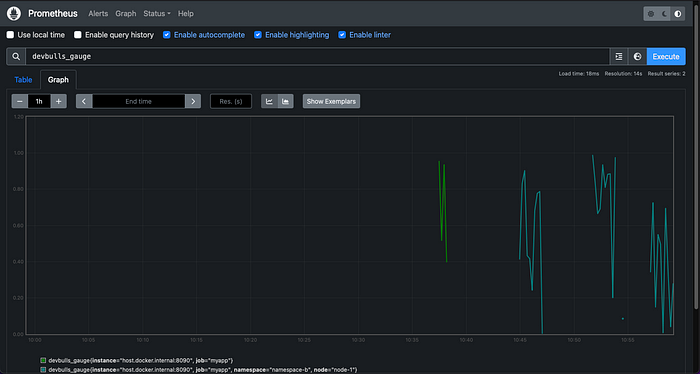Focus the devbulls_gauge expression input

317,57
